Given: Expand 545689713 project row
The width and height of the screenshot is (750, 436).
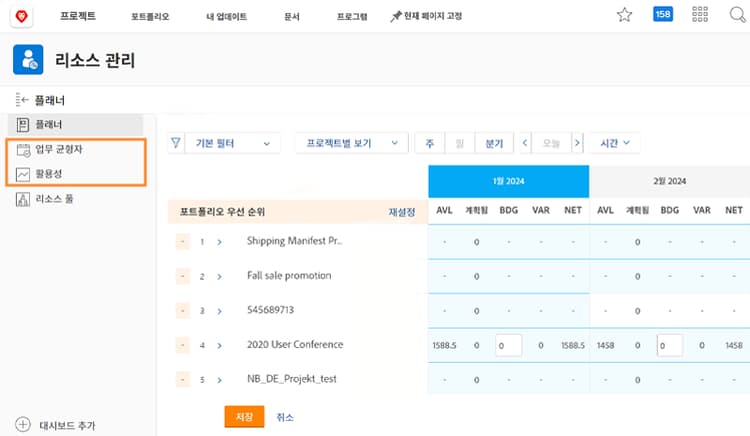Looking at the screenshot, I should click(220, 311).
